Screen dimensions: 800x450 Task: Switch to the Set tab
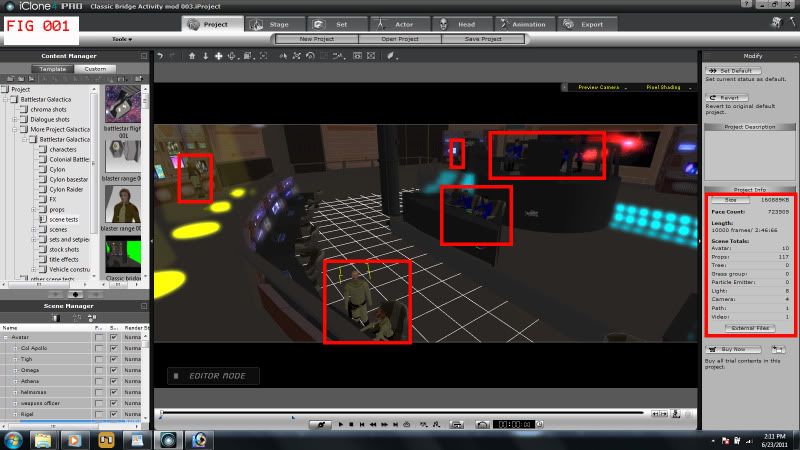pos(338,24)
